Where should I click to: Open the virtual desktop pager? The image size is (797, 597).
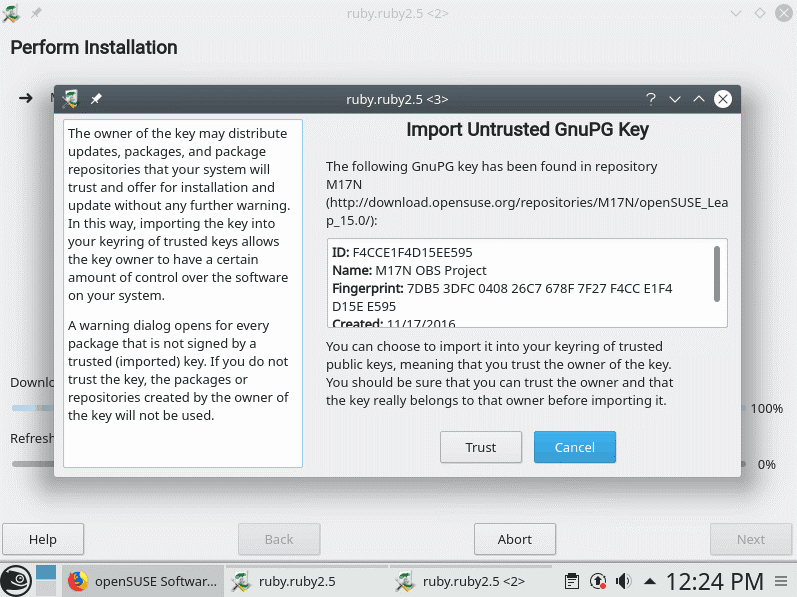[x=46, y=581]
